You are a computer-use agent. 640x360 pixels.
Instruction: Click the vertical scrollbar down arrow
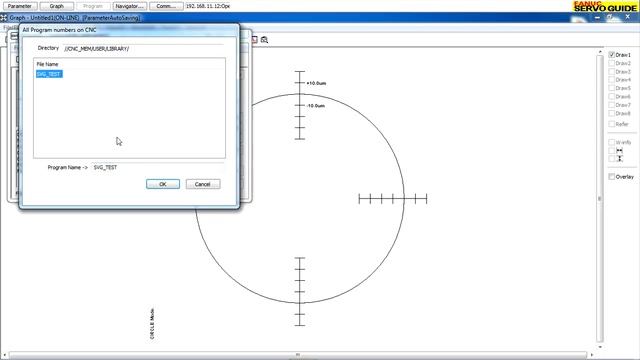600,347
